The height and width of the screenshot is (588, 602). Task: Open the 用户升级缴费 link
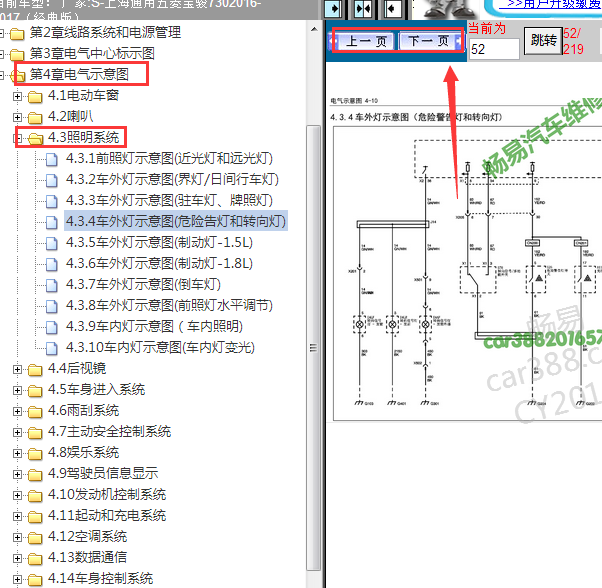click(552, 4)
